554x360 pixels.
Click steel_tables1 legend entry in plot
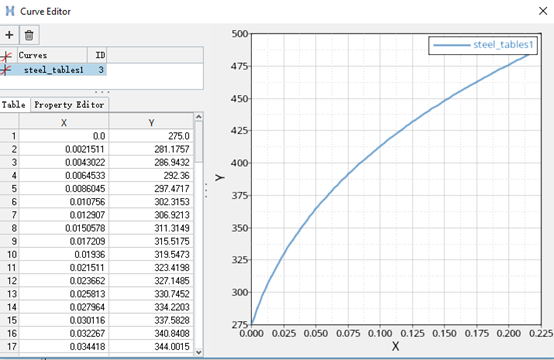click(x=483, y=45)
